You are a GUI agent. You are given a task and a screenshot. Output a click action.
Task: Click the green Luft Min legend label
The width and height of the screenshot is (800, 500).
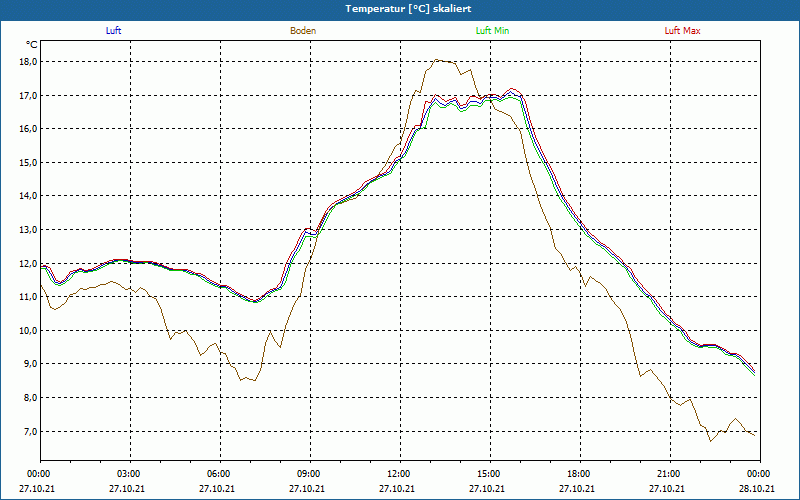pos(492,31)
